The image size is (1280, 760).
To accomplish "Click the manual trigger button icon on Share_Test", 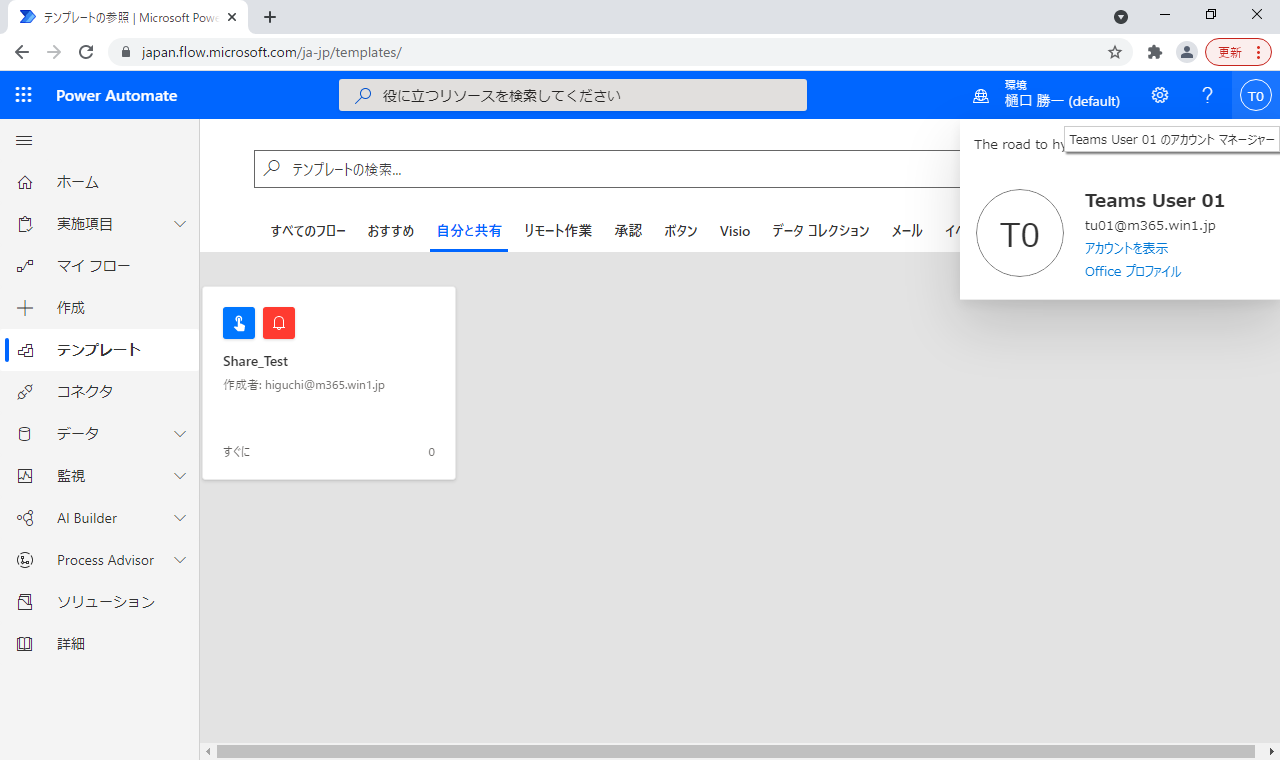I will (239, 323).
